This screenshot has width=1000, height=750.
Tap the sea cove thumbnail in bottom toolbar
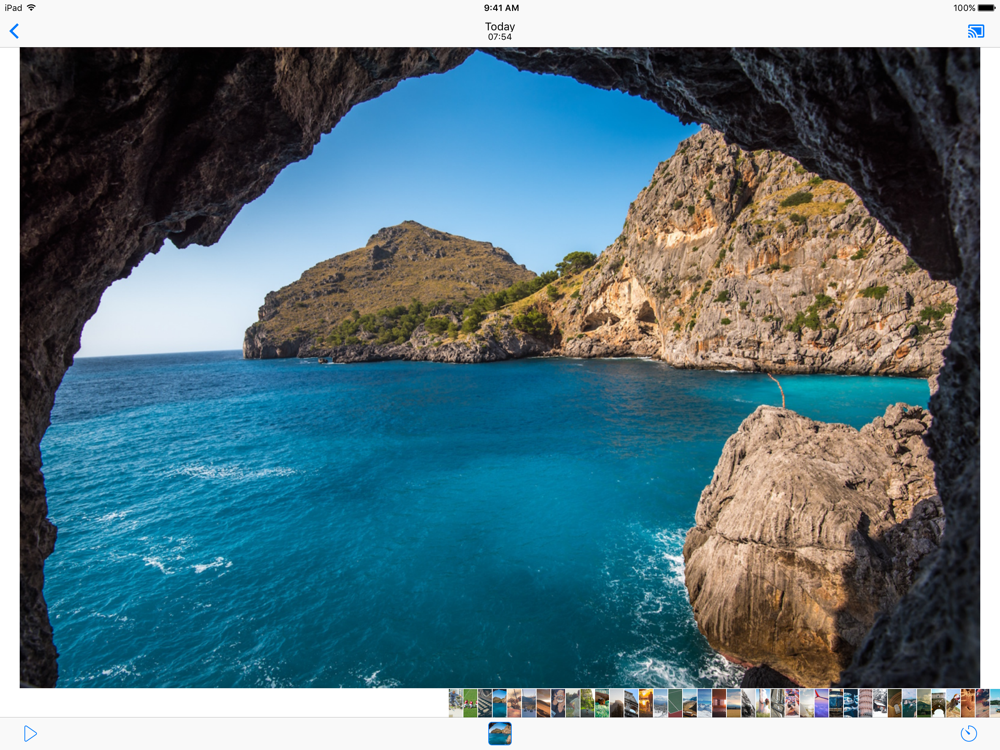[500, 734]
